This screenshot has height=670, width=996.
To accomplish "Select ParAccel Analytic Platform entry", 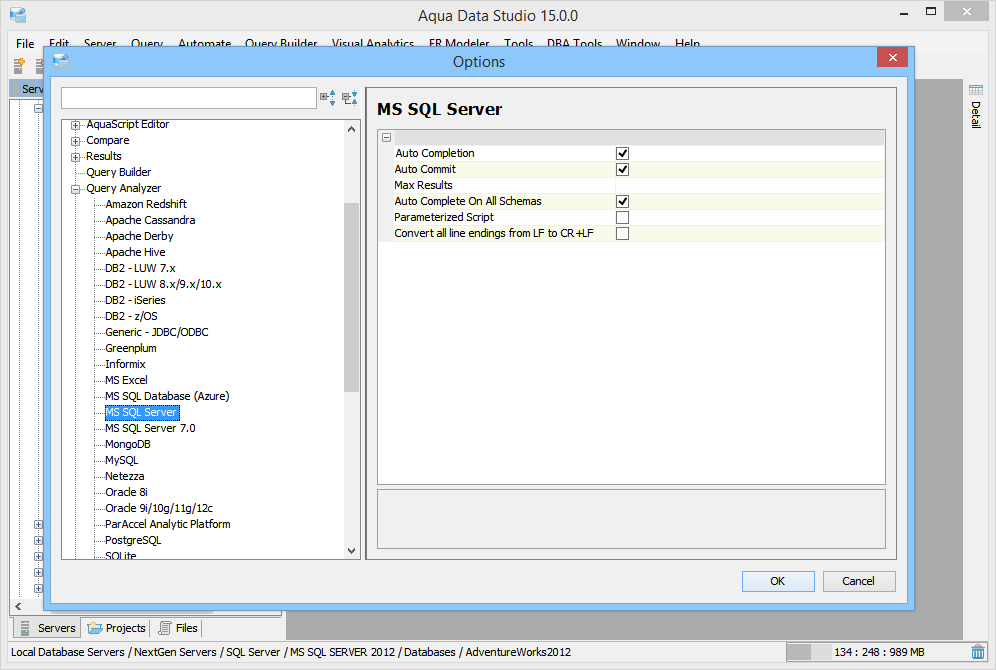I will [168, 524].
